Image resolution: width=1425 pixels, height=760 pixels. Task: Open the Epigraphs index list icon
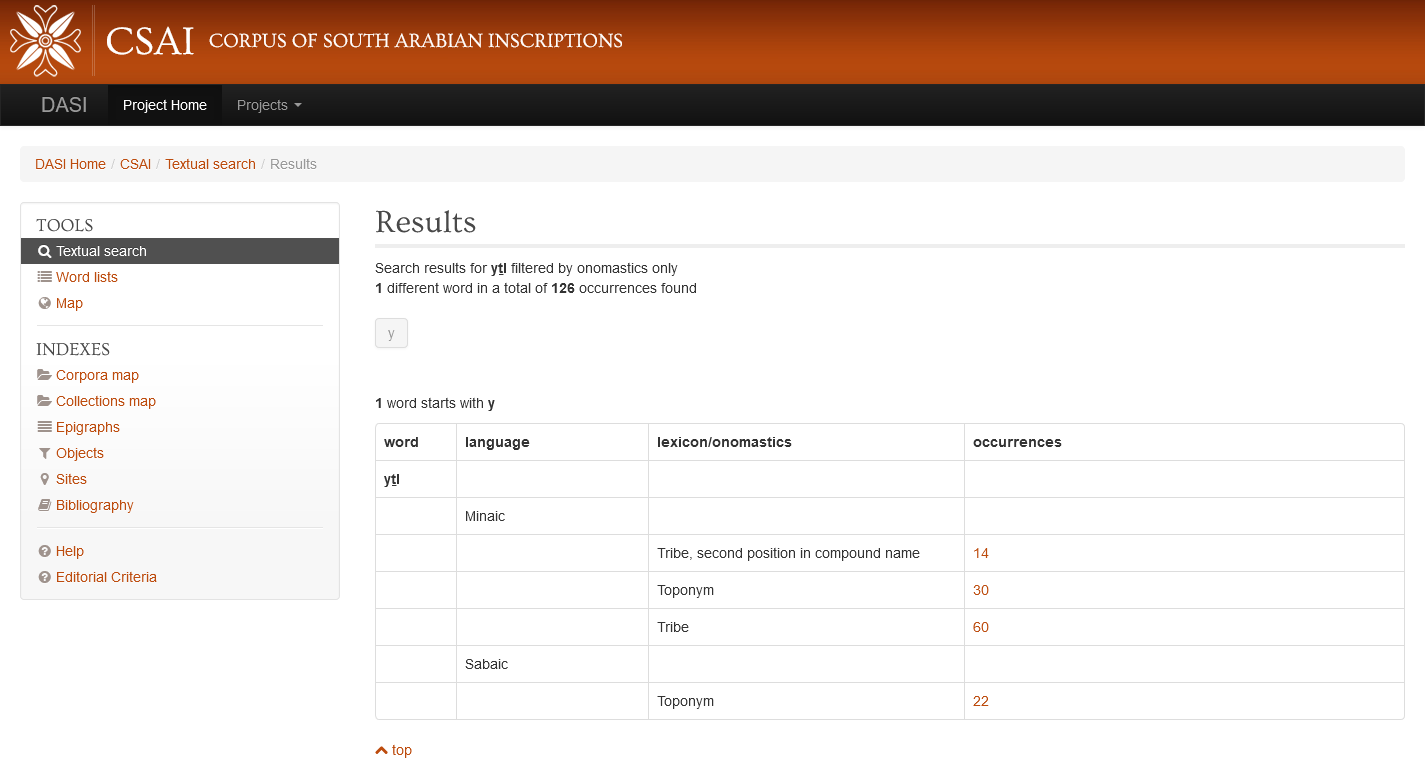(x=44, y=427)
